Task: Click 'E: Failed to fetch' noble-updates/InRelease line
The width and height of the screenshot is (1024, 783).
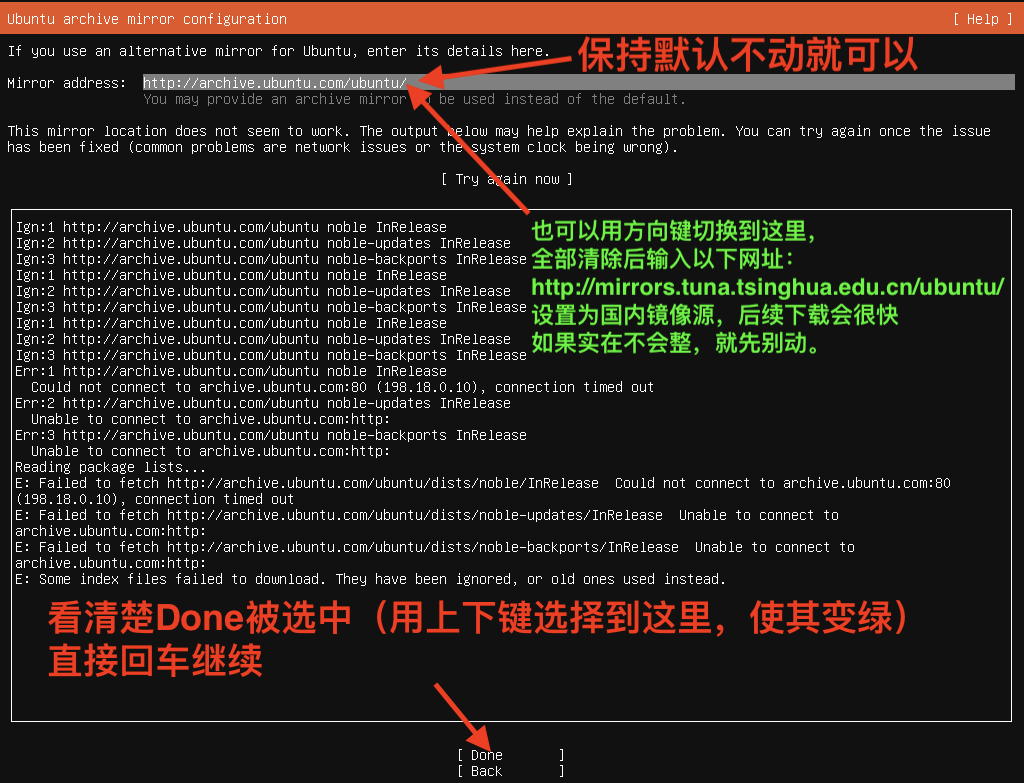Action: coord(427,523)
